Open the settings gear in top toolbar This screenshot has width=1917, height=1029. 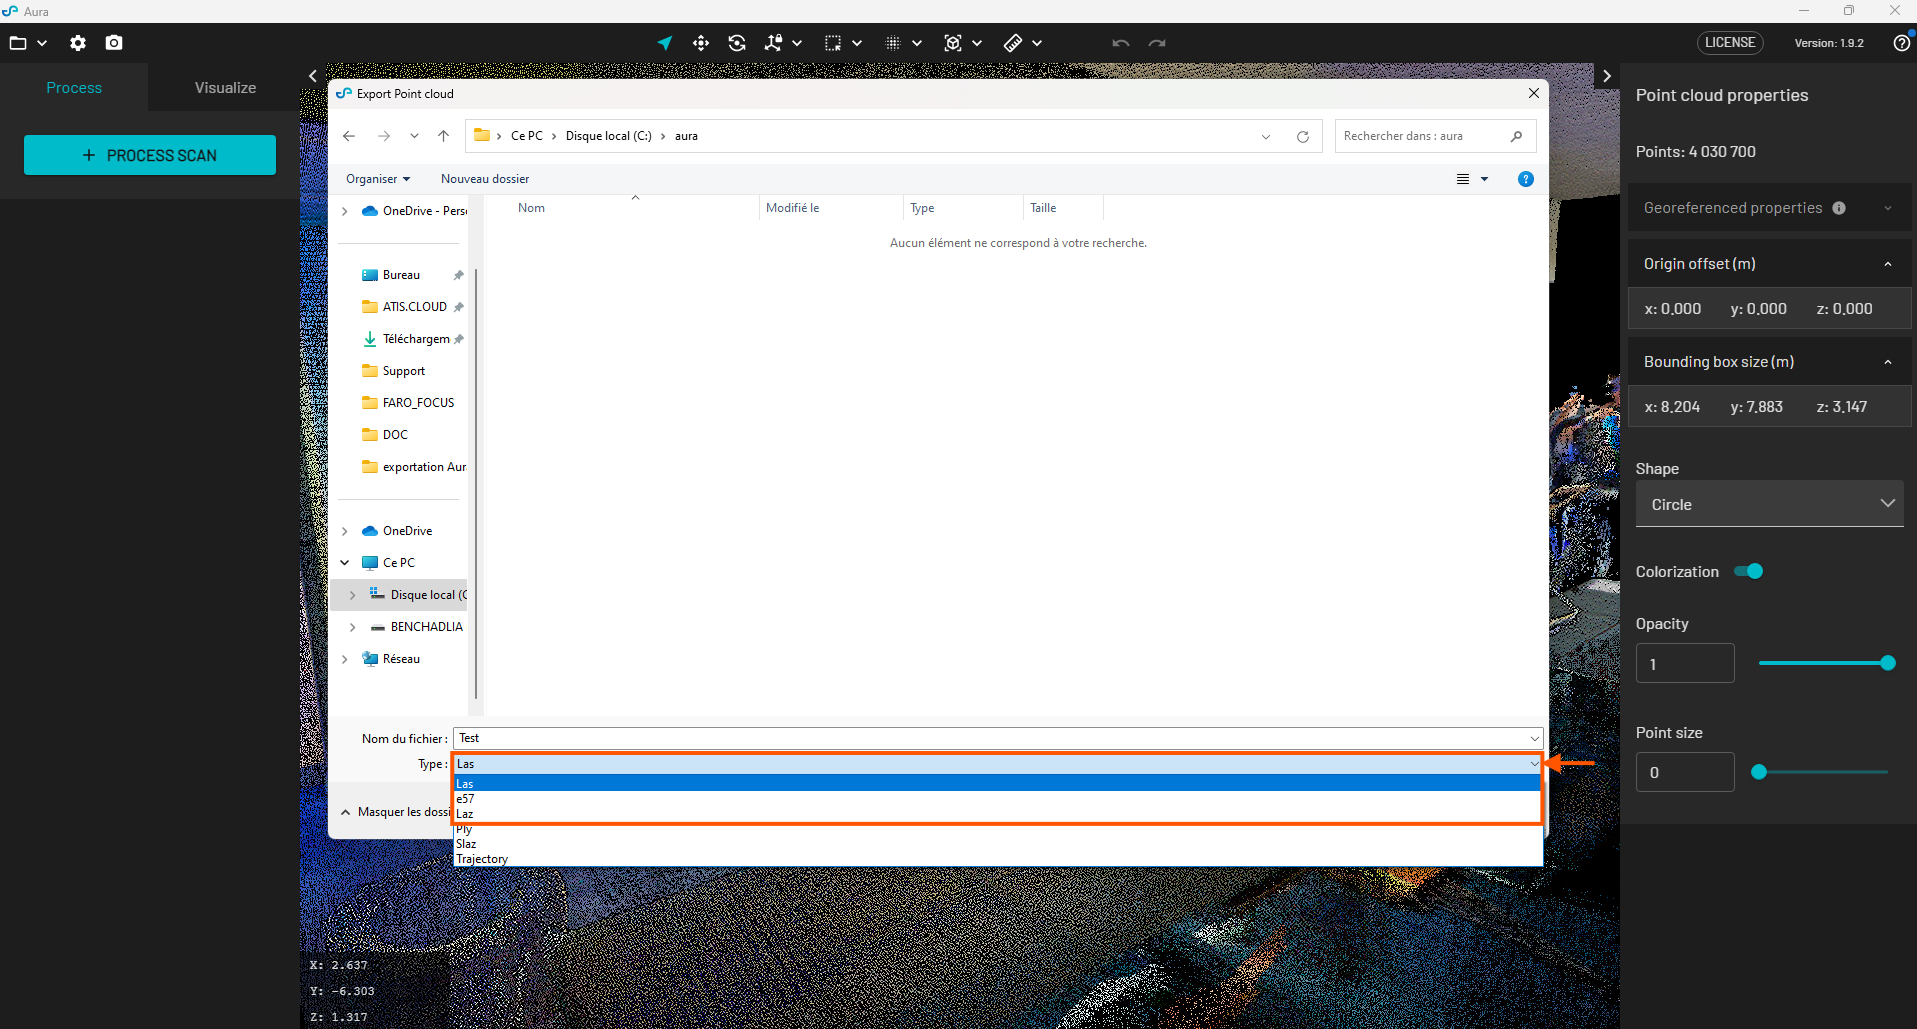click(x=78, y=43)
